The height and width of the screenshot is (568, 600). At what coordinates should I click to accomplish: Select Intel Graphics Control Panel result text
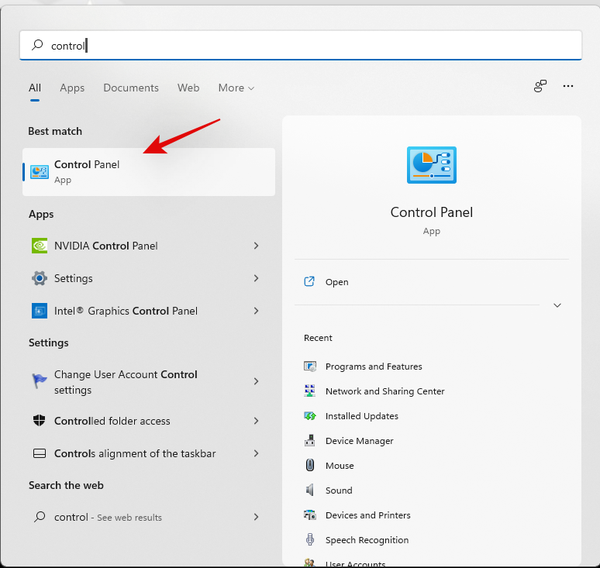click(x=126, y=311)
